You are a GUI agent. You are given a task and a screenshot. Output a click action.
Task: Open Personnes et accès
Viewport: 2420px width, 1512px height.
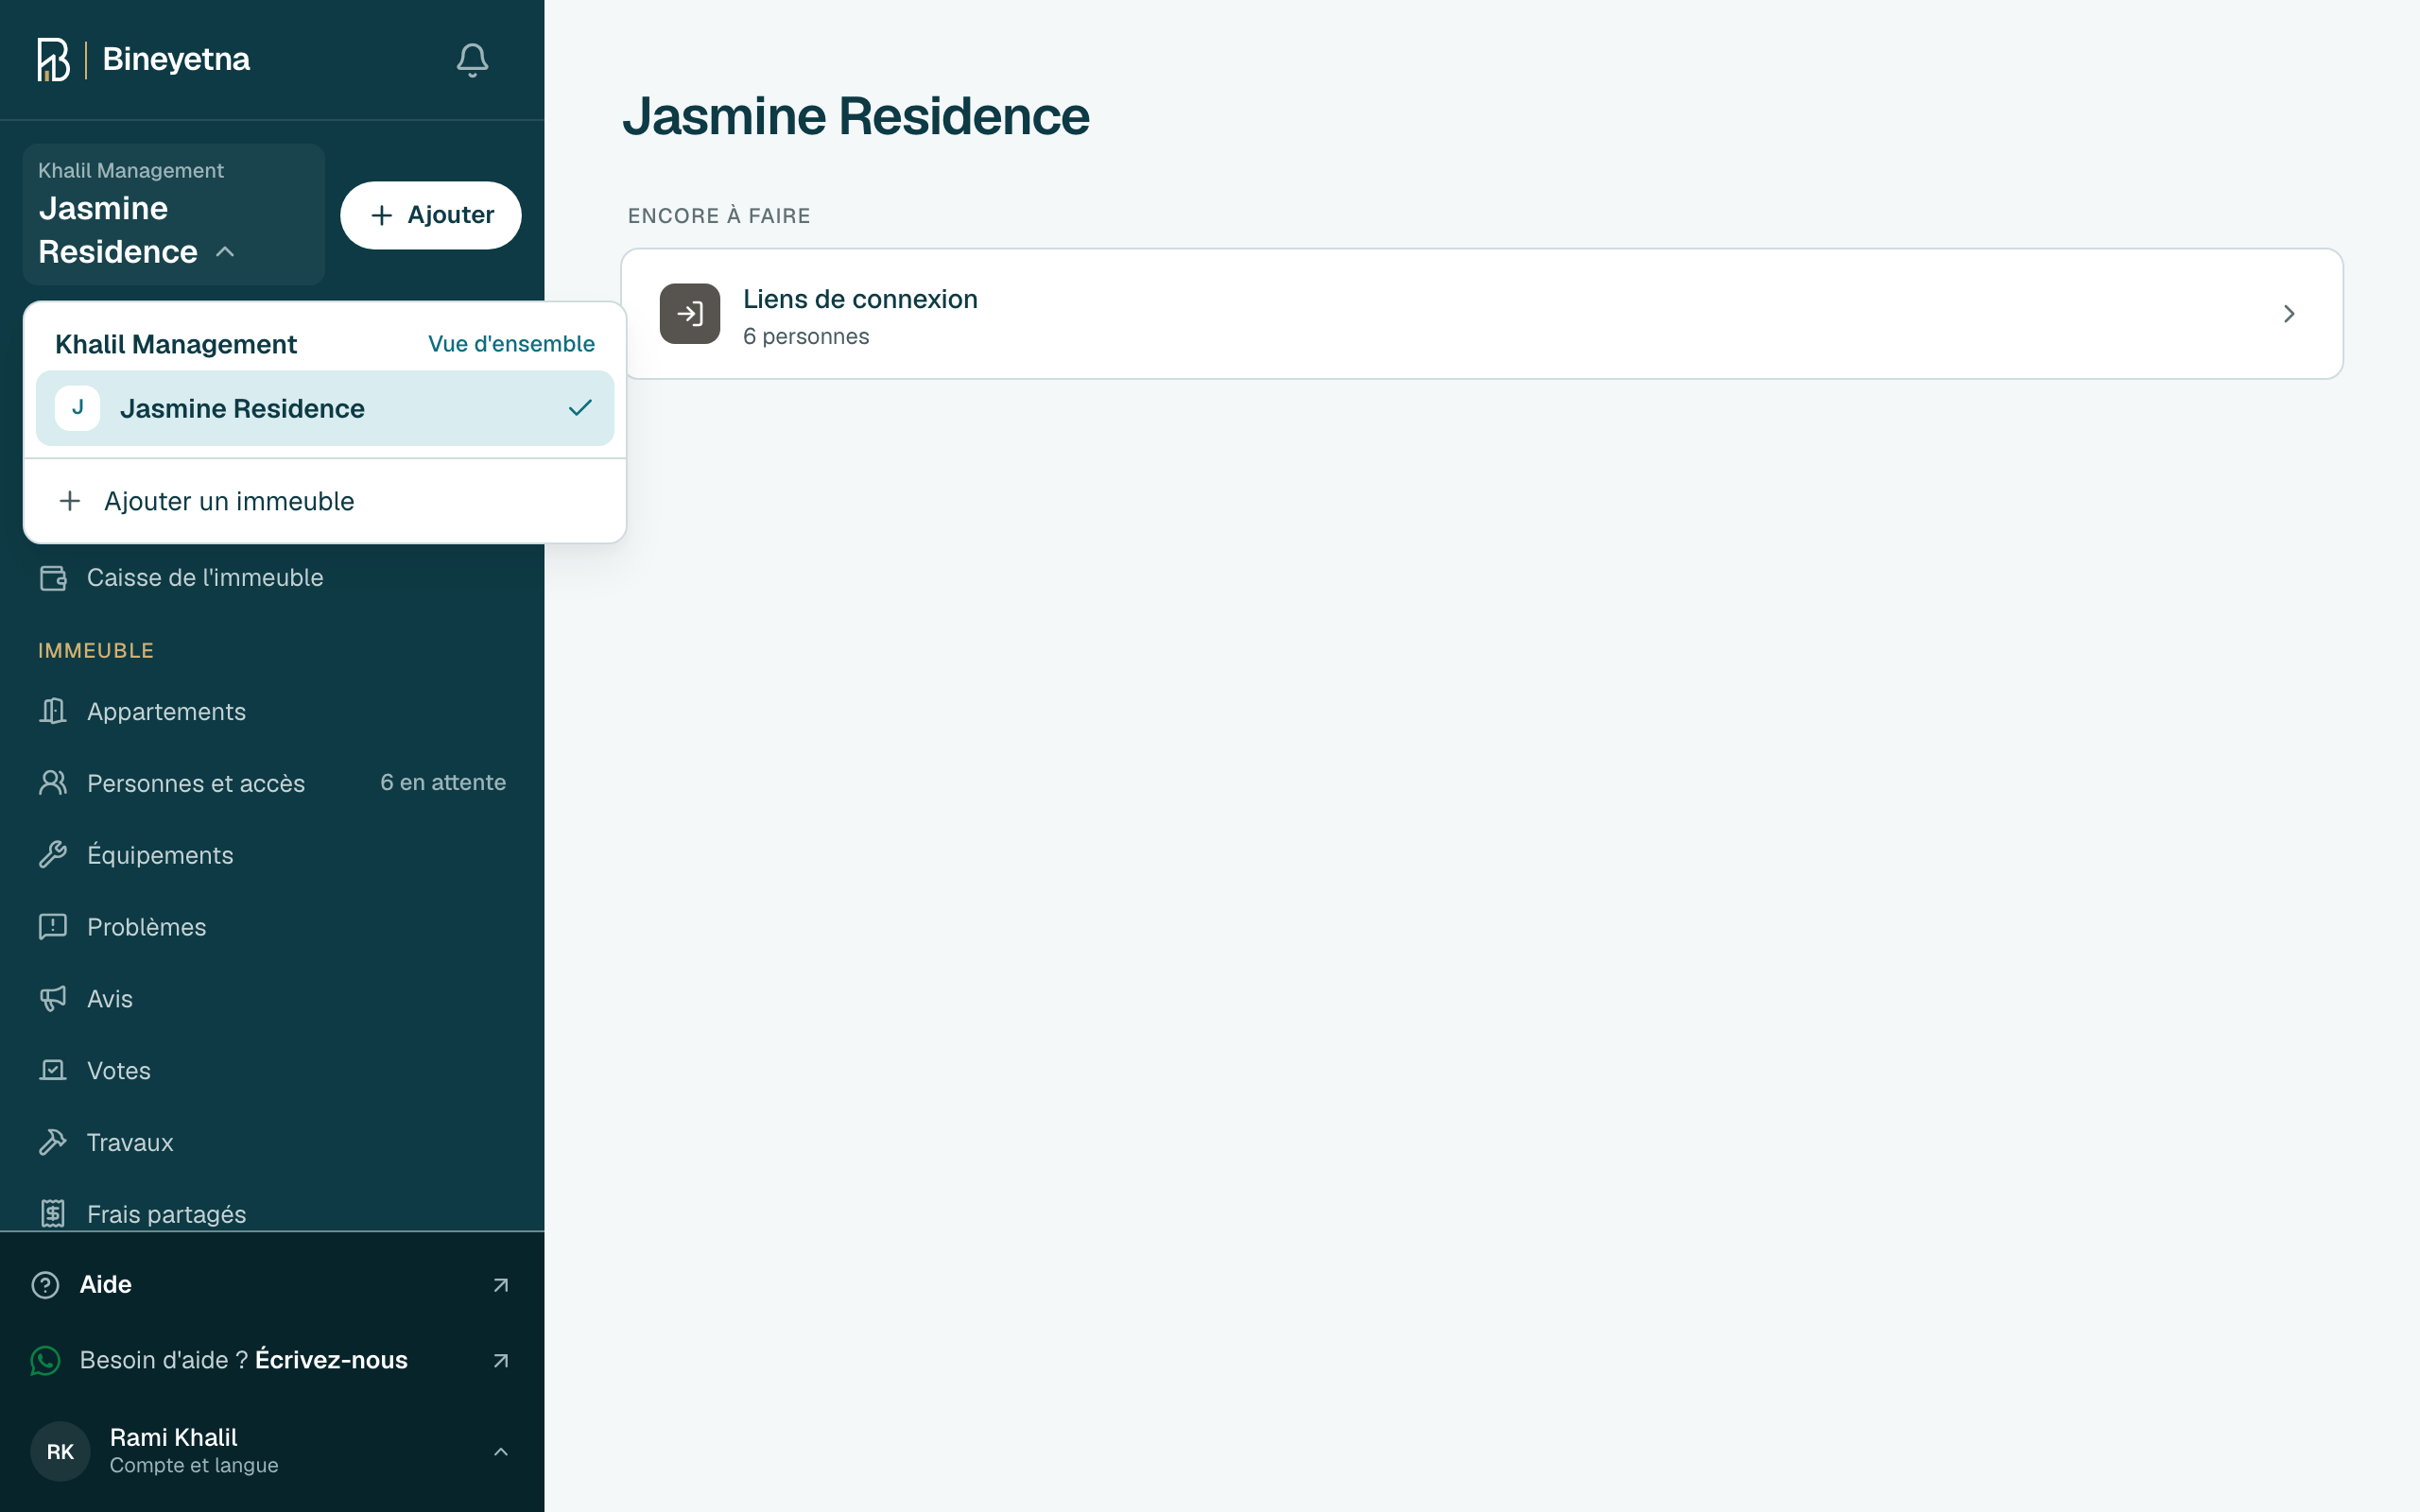pyautogui.click(x=272, y=783)
